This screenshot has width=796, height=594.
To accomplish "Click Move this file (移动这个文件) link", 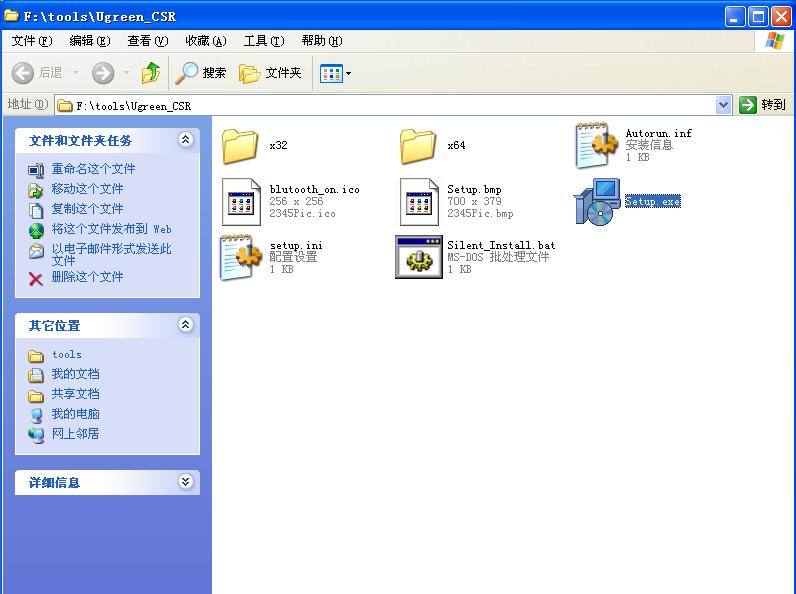I will point(87,189).
